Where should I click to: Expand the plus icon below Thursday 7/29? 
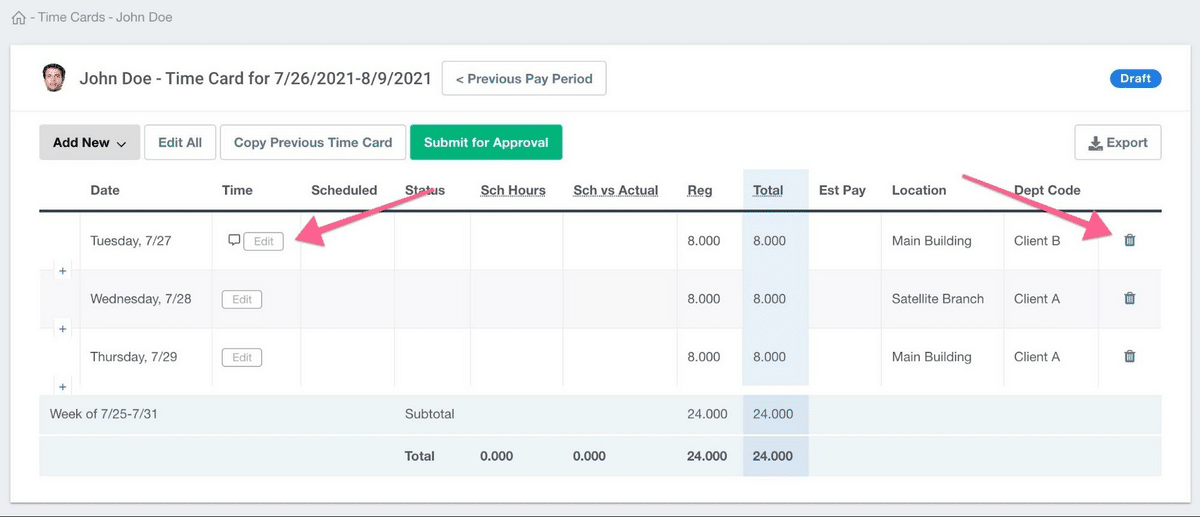pyautogui.click(x=62, y=387)
